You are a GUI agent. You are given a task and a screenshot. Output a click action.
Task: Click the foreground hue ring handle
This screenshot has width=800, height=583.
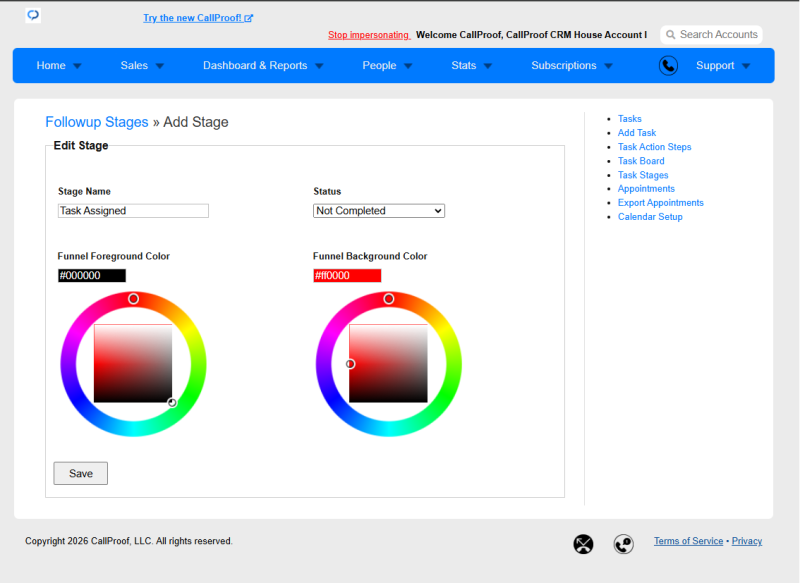pyautogui.click(x=133, y=299)
